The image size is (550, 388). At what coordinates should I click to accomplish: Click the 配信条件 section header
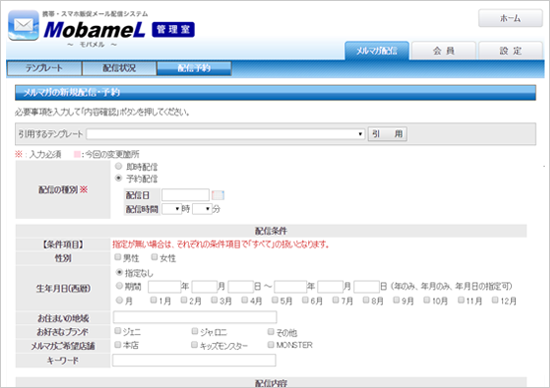pos(271,231)
